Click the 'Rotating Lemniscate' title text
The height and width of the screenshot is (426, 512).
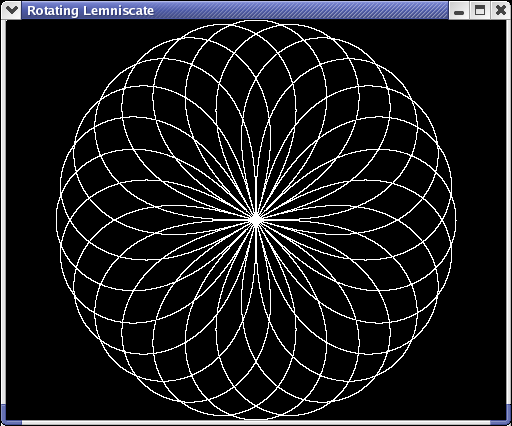click(x=90, y=11)
